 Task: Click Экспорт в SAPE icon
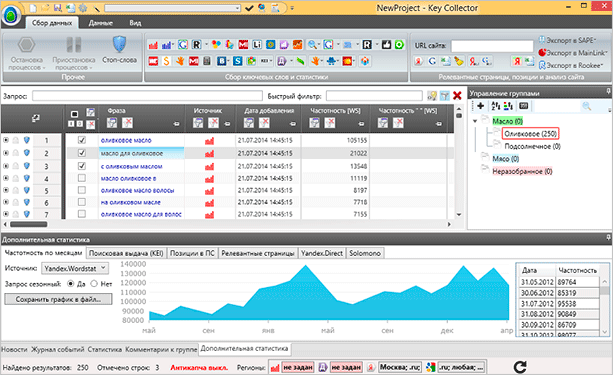pyautogui.click(x=542, y=40)
